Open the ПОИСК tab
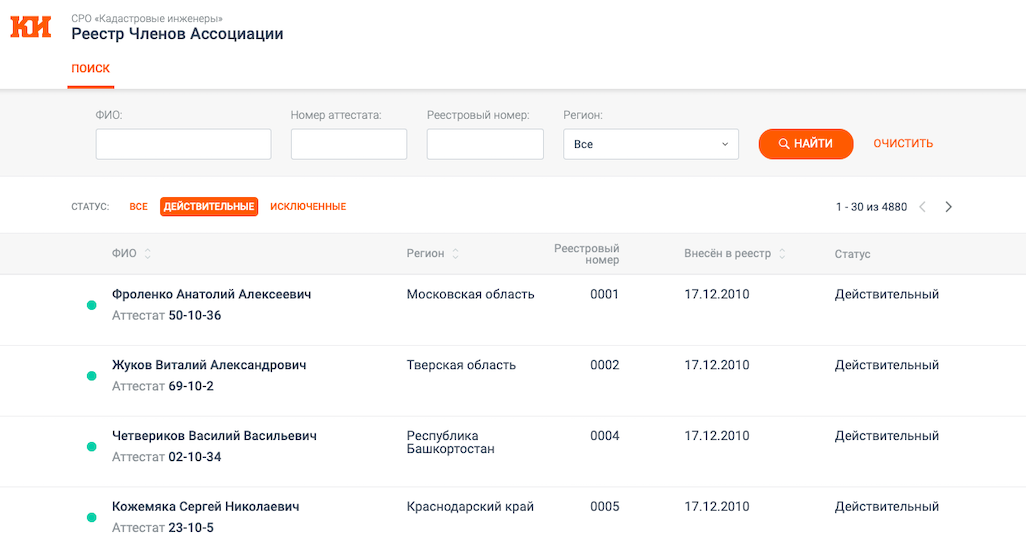The height and width of the screenshot is (546, 1026). [90, 69]
